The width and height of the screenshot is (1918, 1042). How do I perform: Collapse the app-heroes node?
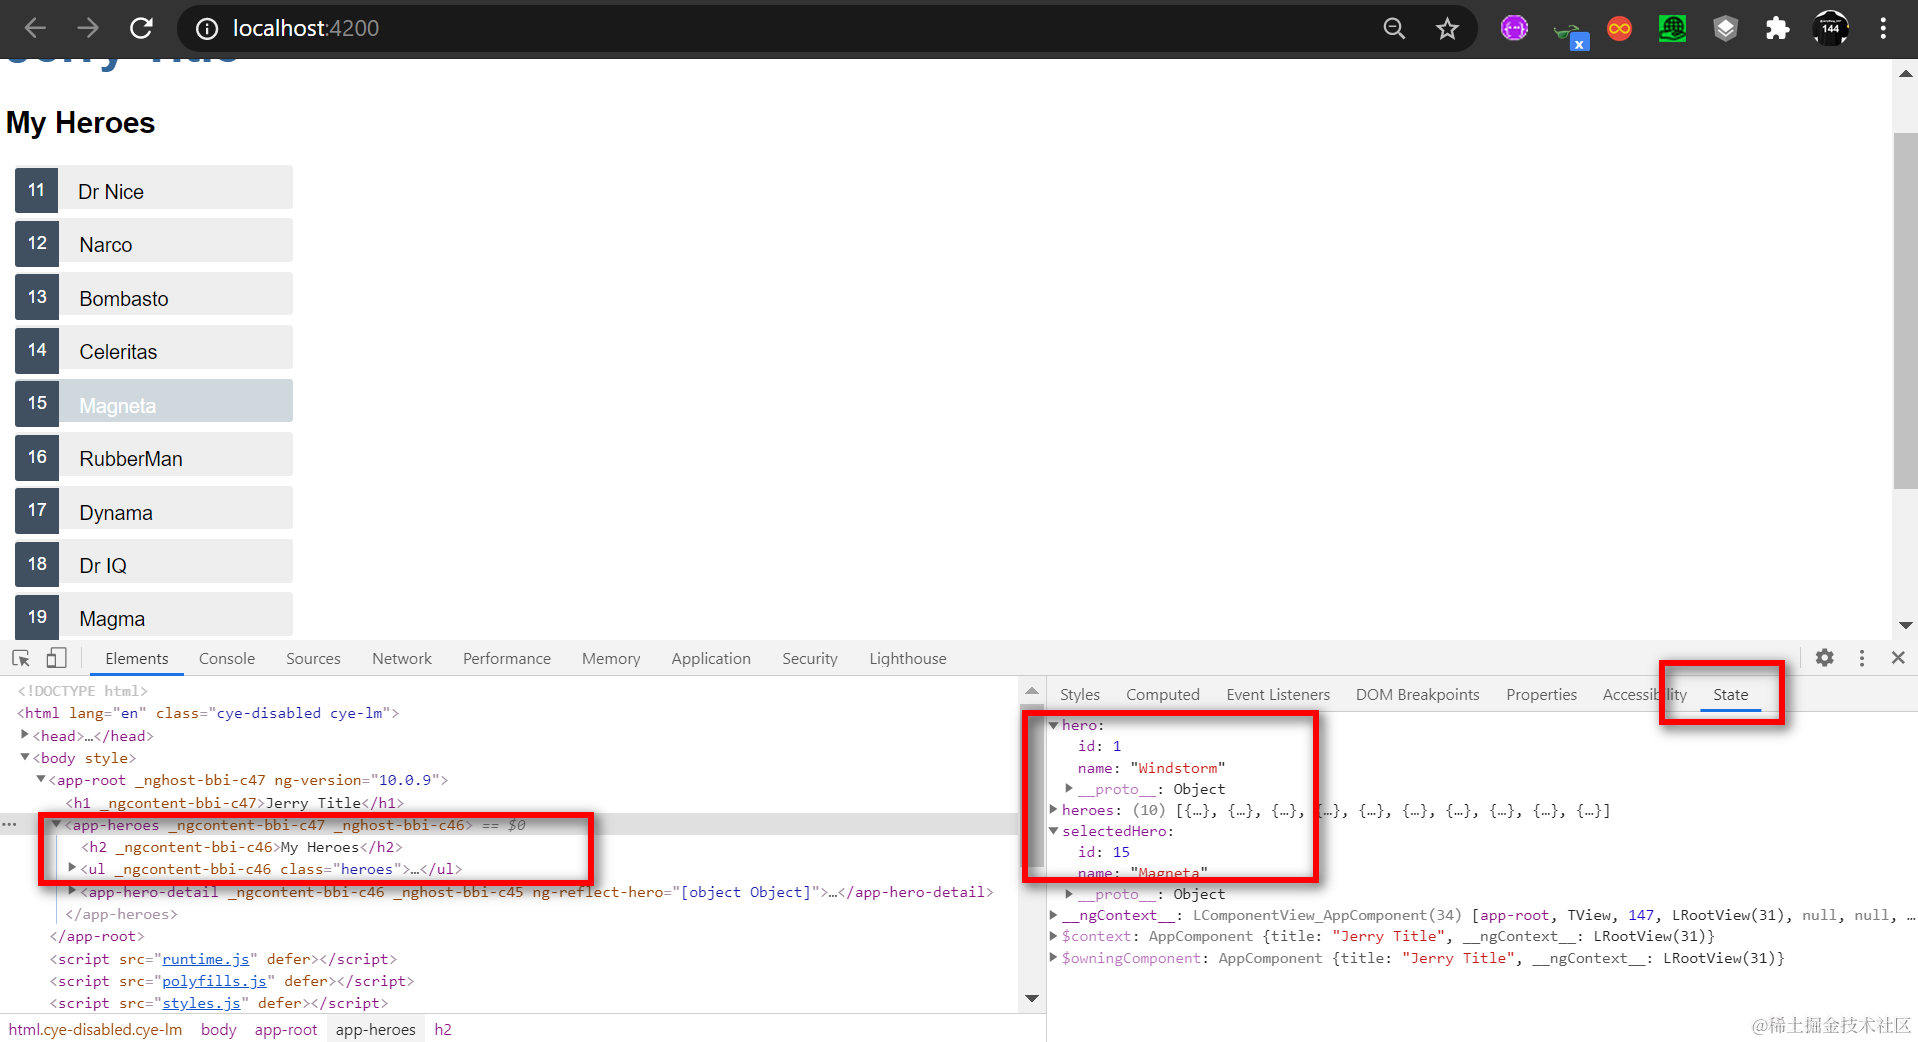57,824
